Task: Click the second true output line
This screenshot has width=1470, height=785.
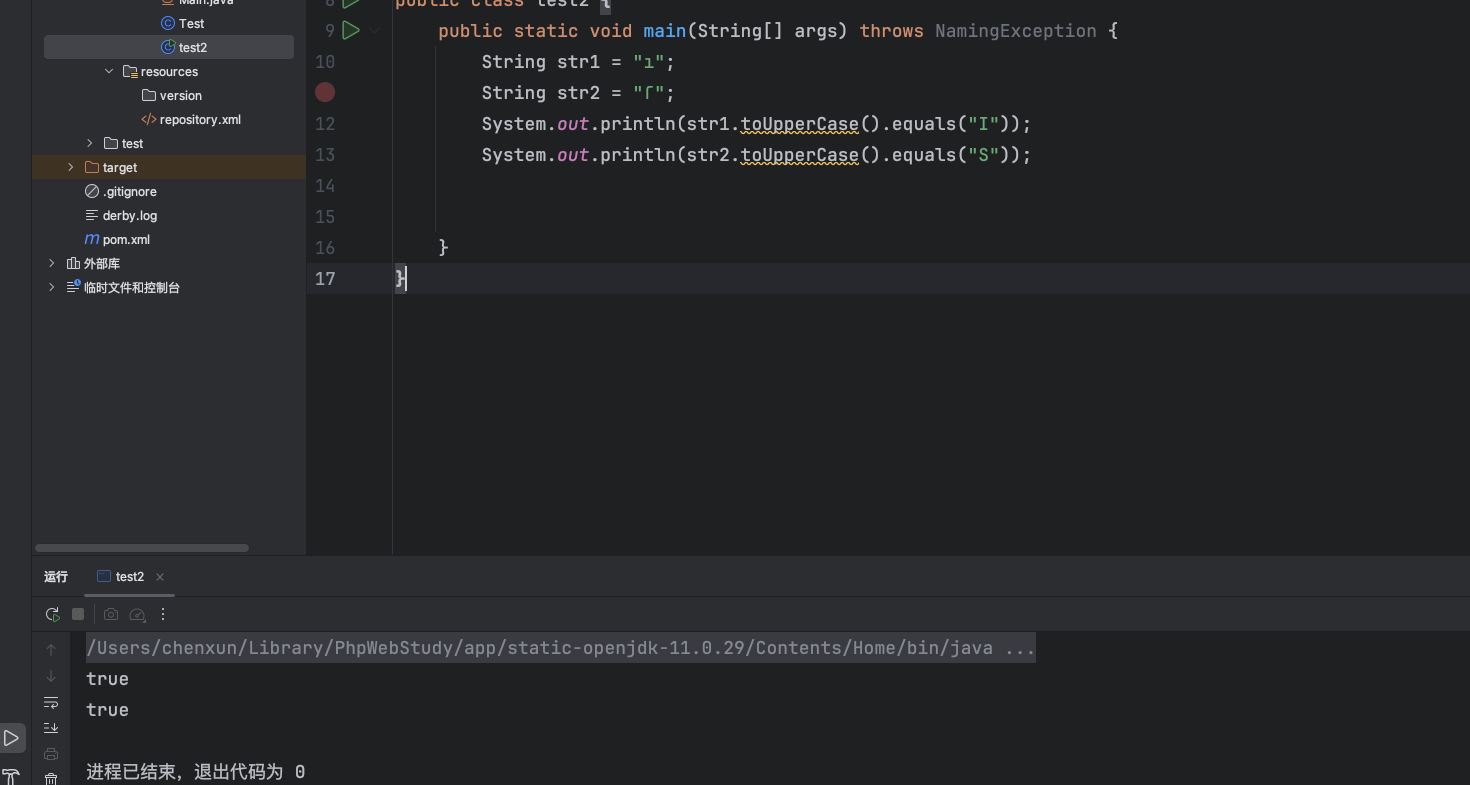Action: pyautogui.click(x=107, y=710)
